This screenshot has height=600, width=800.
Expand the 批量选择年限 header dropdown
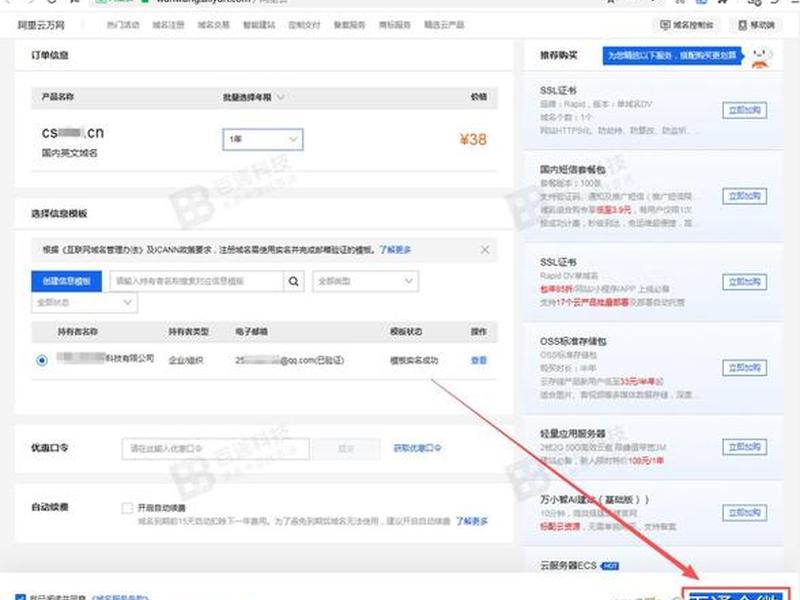[253, 97]
